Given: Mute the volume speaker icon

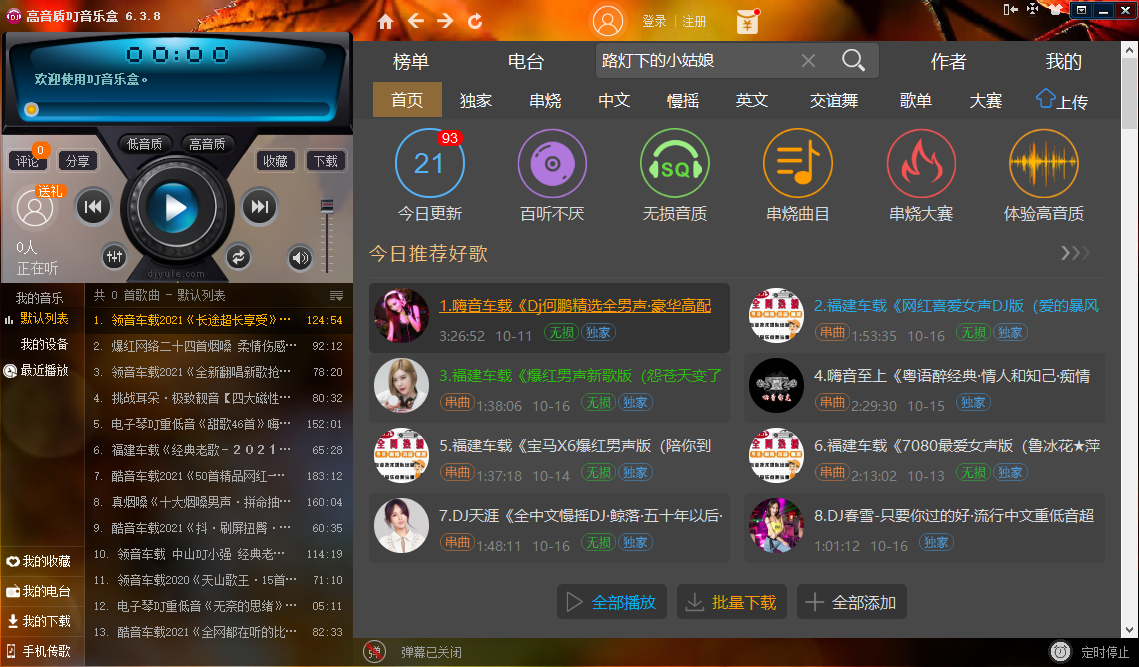Looking at the screenshot, I should tap(299, 257).
